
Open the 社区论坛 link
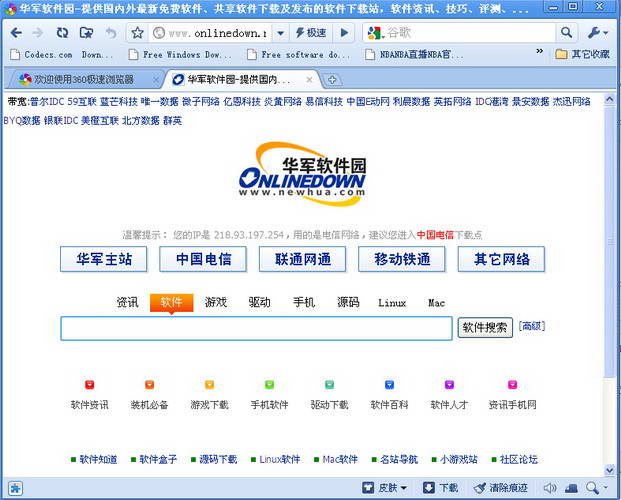519,460
